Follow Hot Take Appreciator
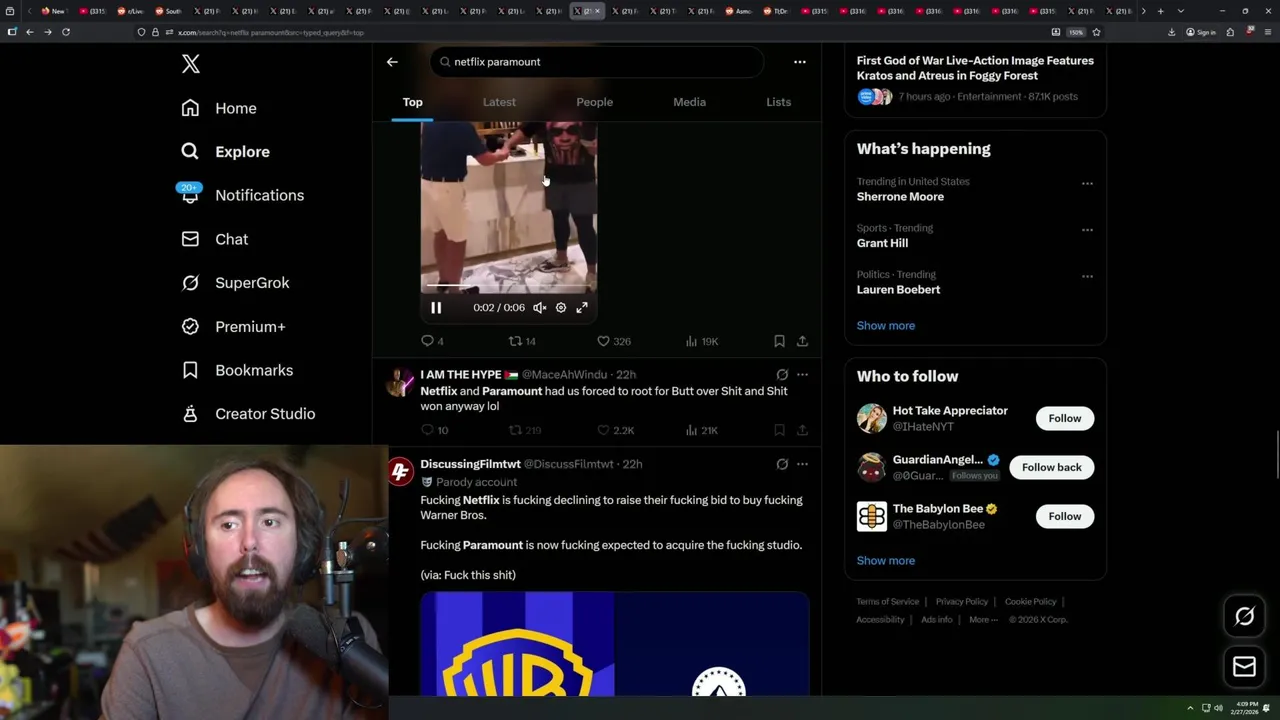This screenshot has height=720, width=1280. pyautogui.click(x=1064, y=418)
